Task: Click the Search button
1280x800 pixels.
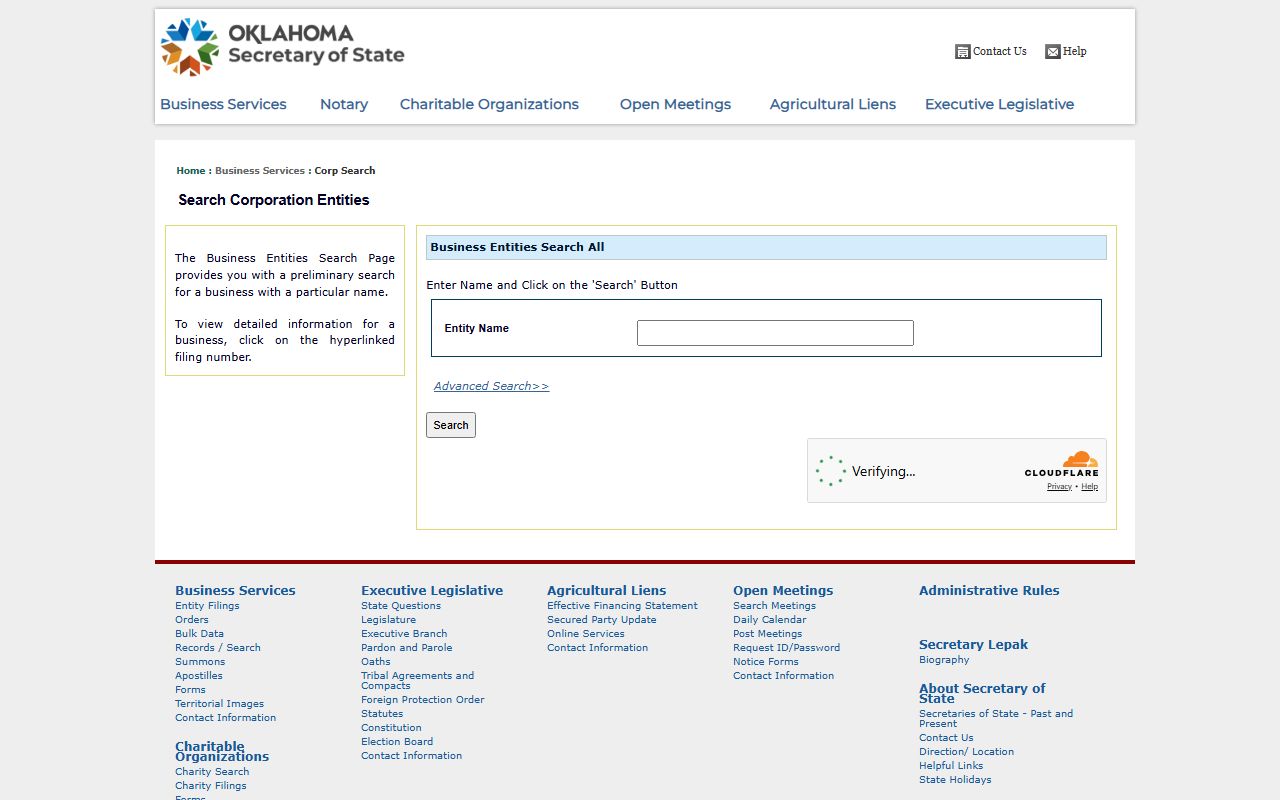Action: tap(451, 425)
